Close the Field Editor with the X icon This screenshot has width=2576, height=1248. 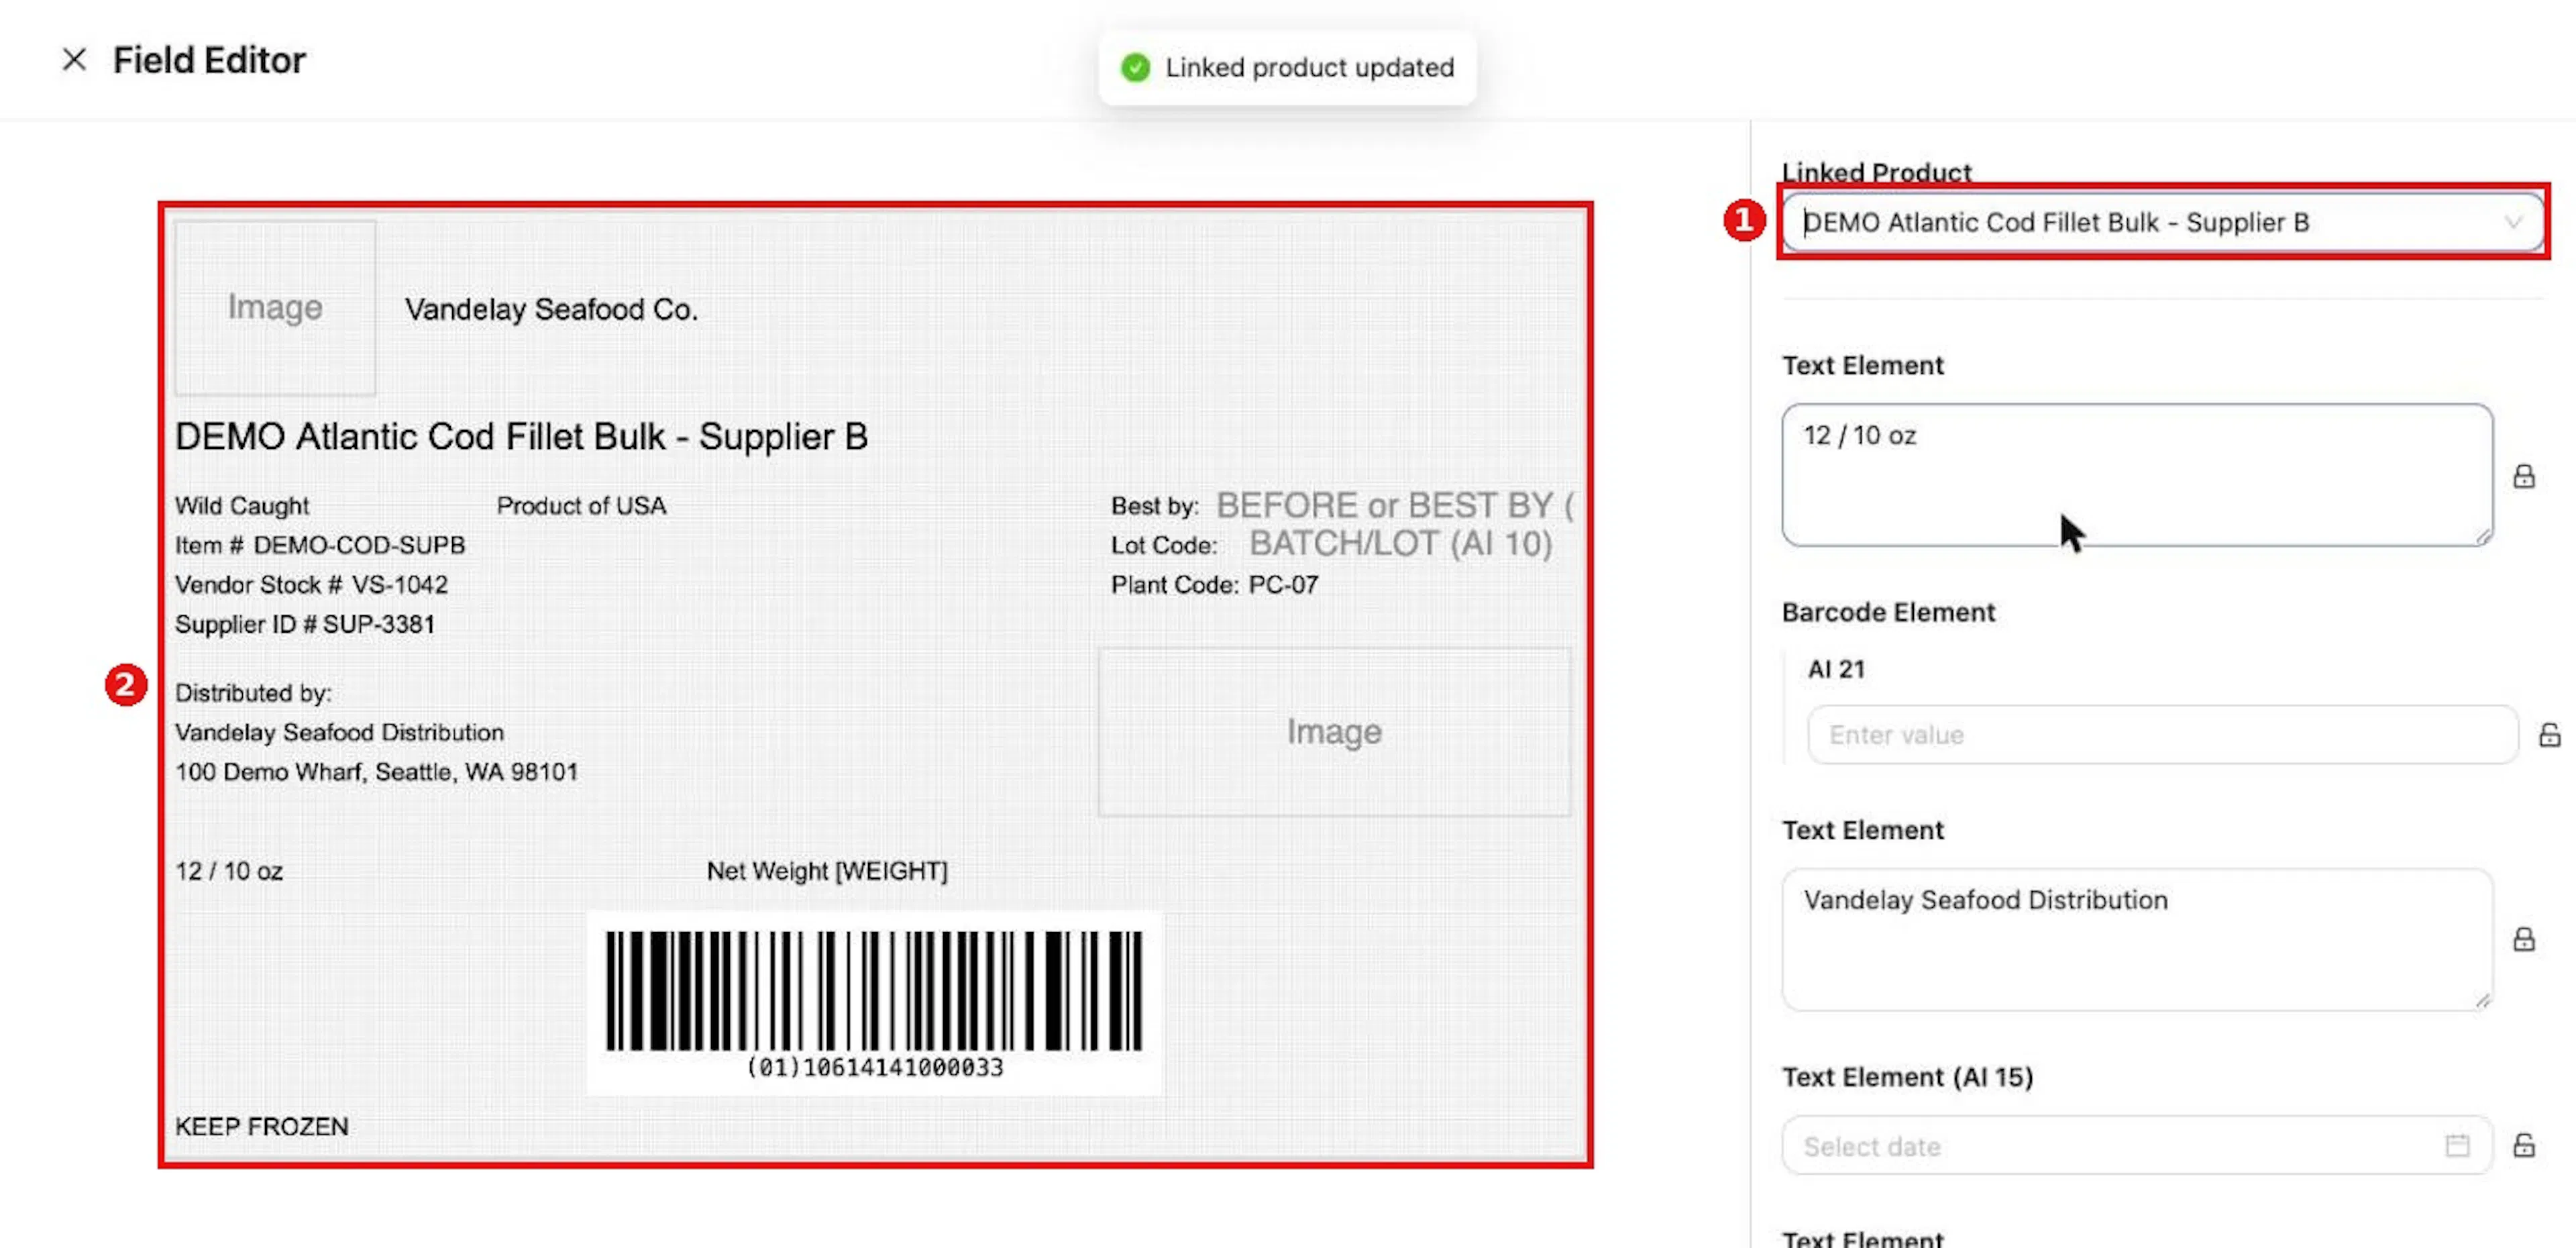74,60
